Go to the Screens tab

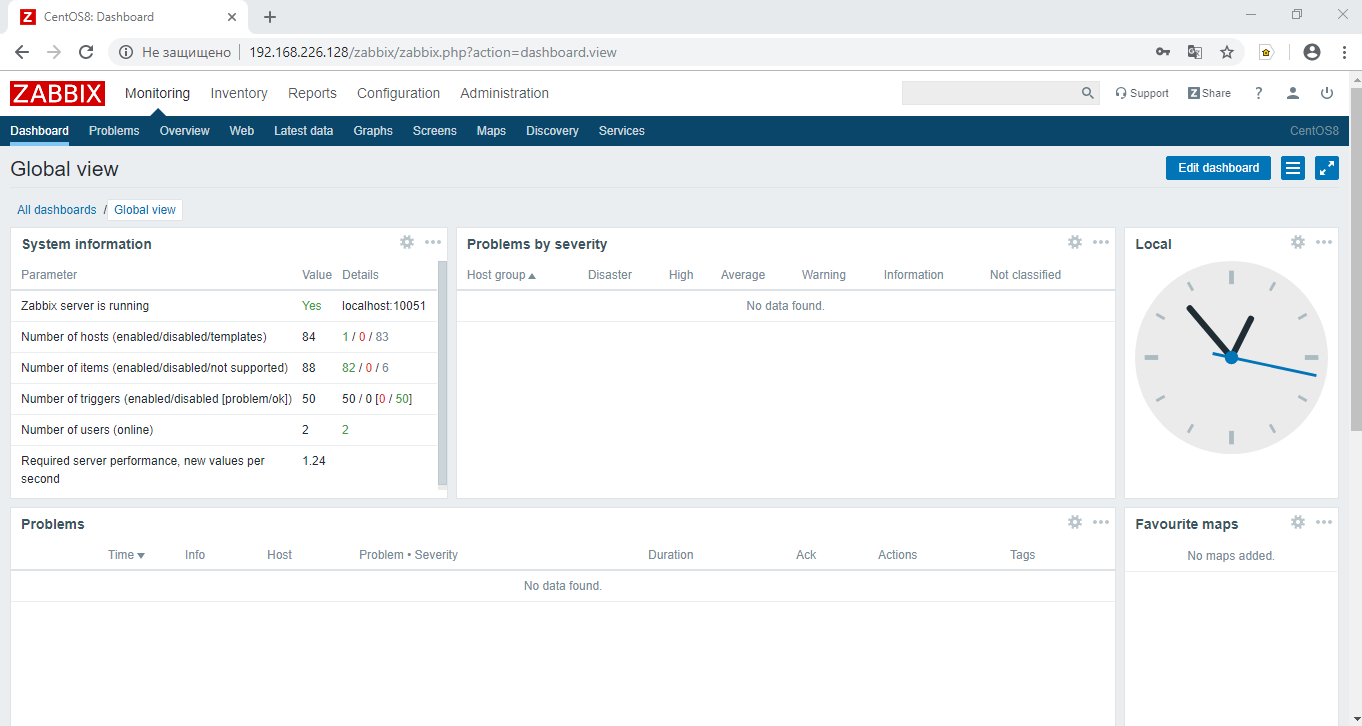[x=435, y=131]
